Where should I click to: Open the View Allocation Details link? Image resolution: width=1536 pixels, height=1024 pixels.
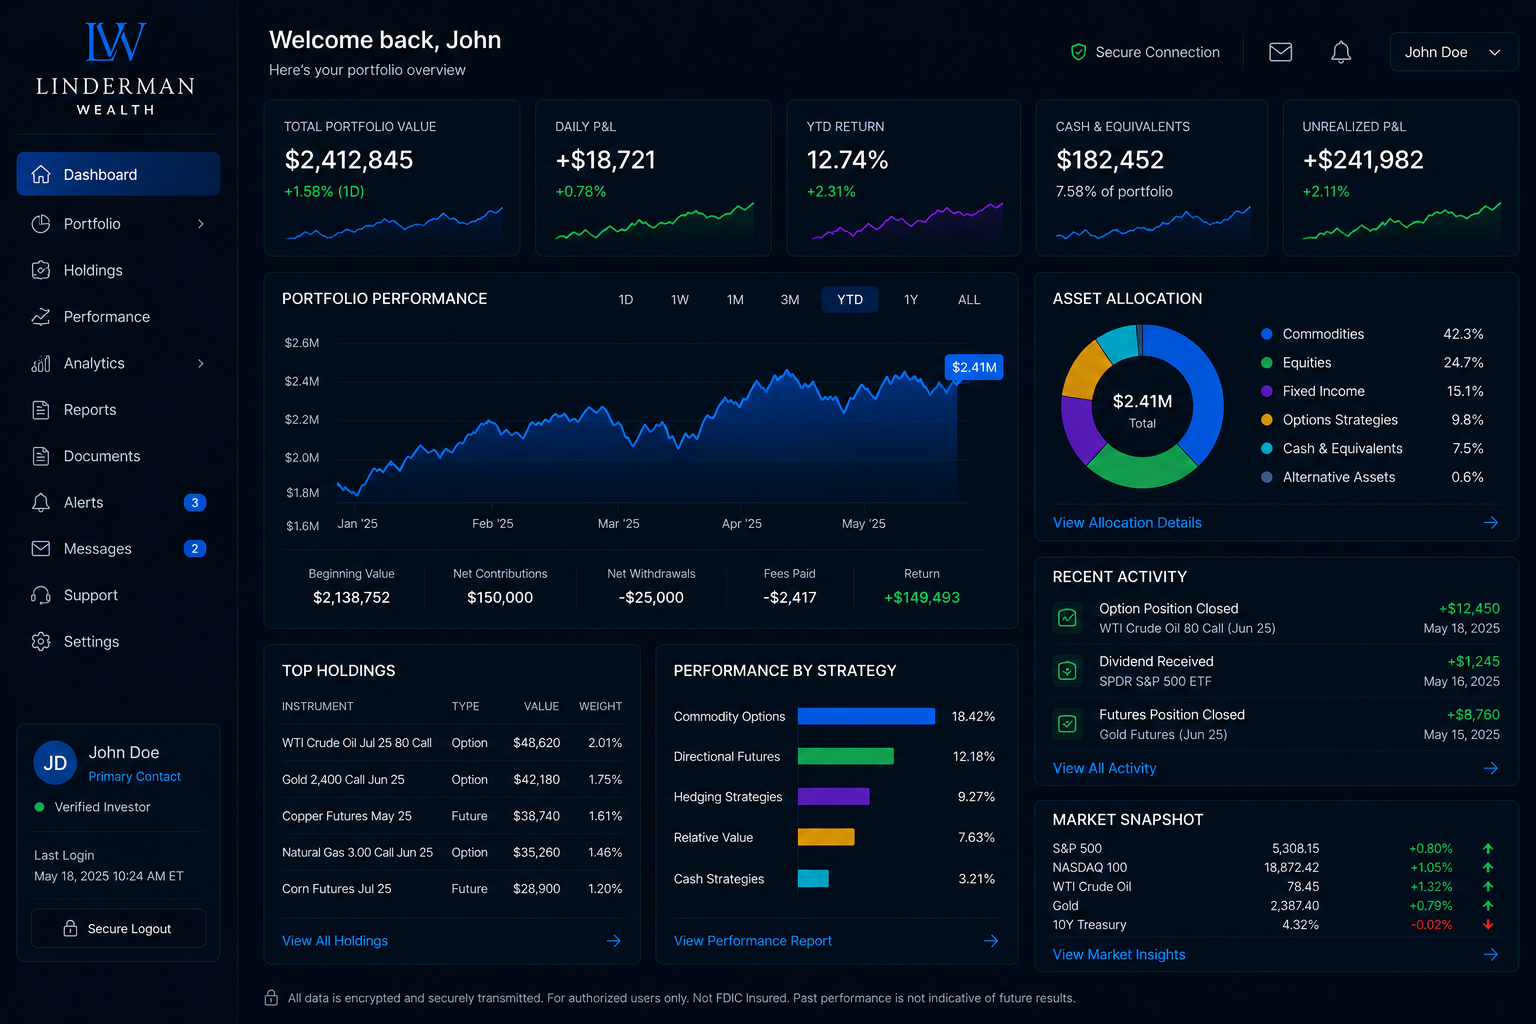tap(1127, 522)
